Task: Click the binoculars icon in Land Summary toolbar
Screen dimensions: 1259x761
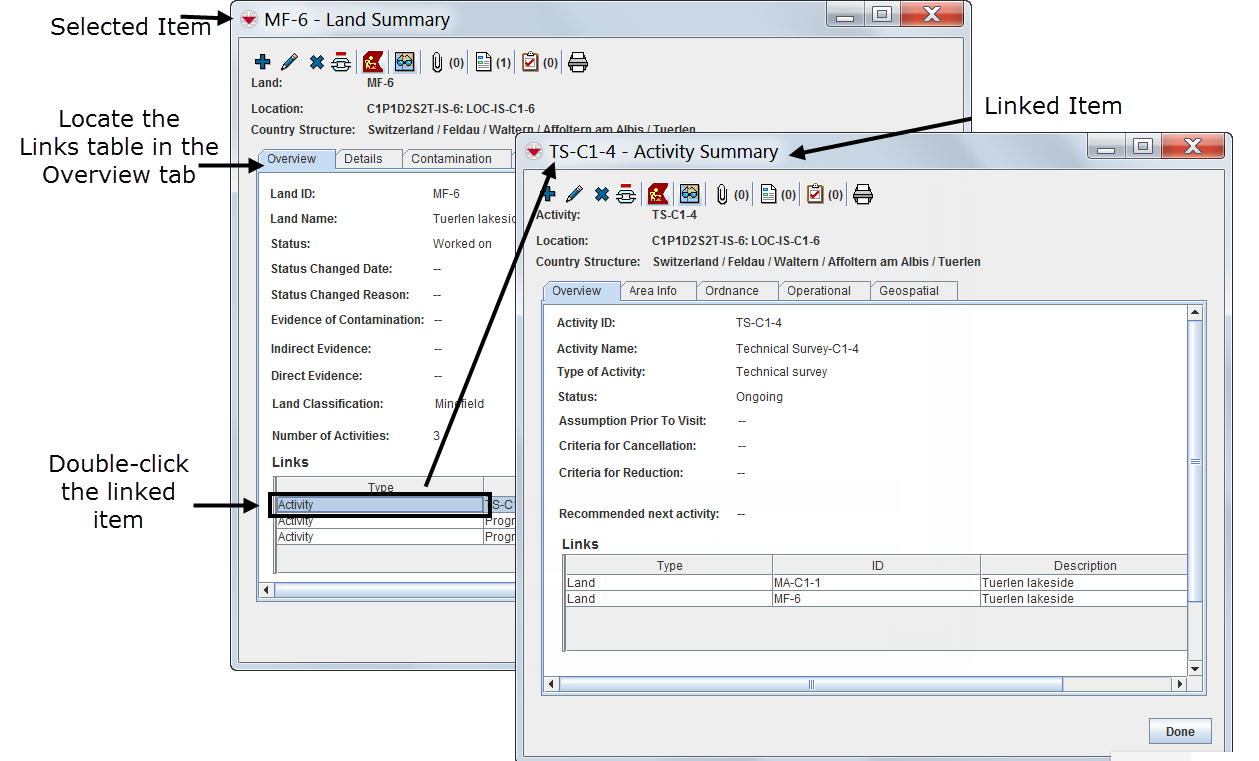Action: (x=404, y=62)
